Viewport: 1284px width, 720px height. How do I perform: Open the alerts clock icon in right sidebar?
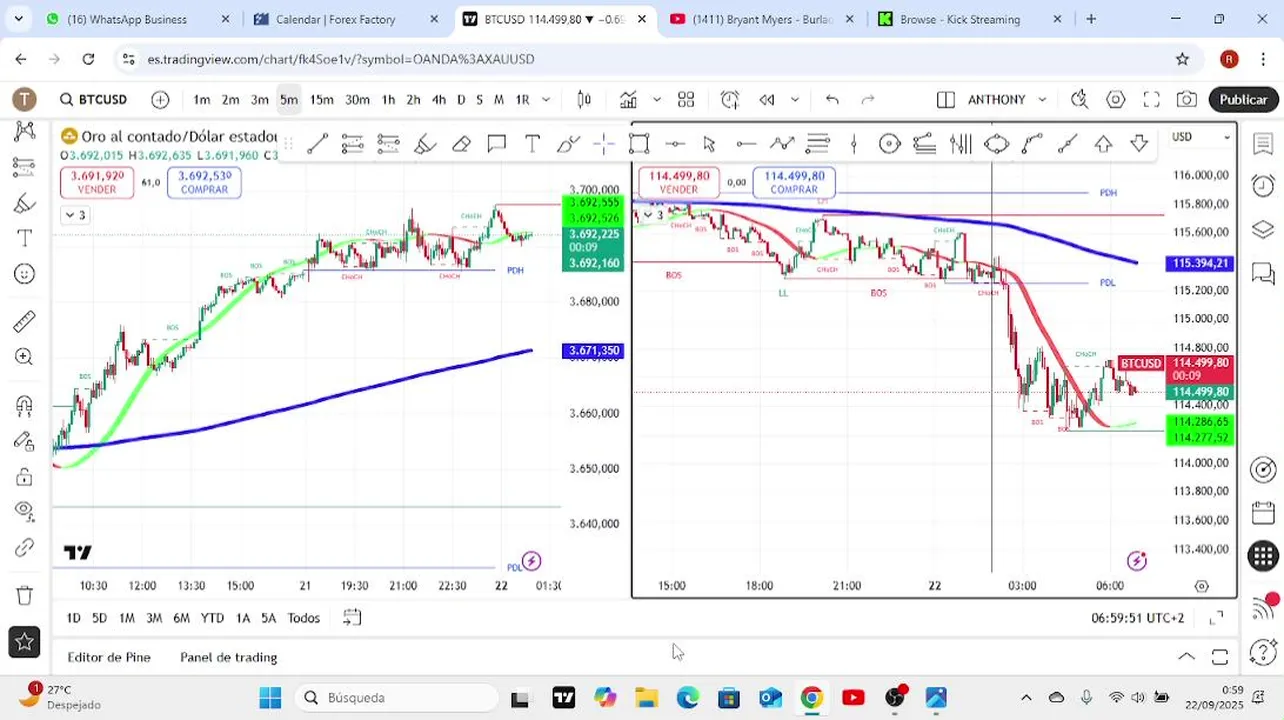point(1263,186)
